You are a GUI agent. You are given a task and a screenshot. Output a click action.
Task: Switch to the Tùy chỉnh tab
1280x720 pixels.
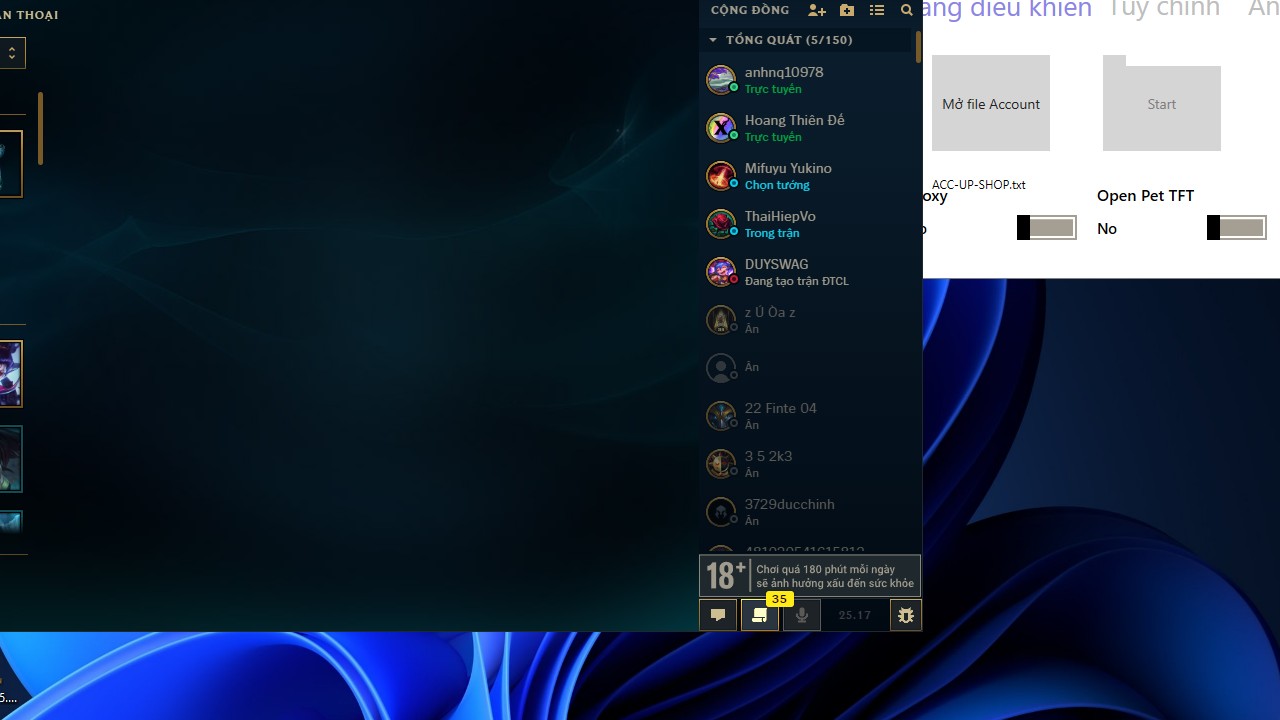[x=1163, y=10]
